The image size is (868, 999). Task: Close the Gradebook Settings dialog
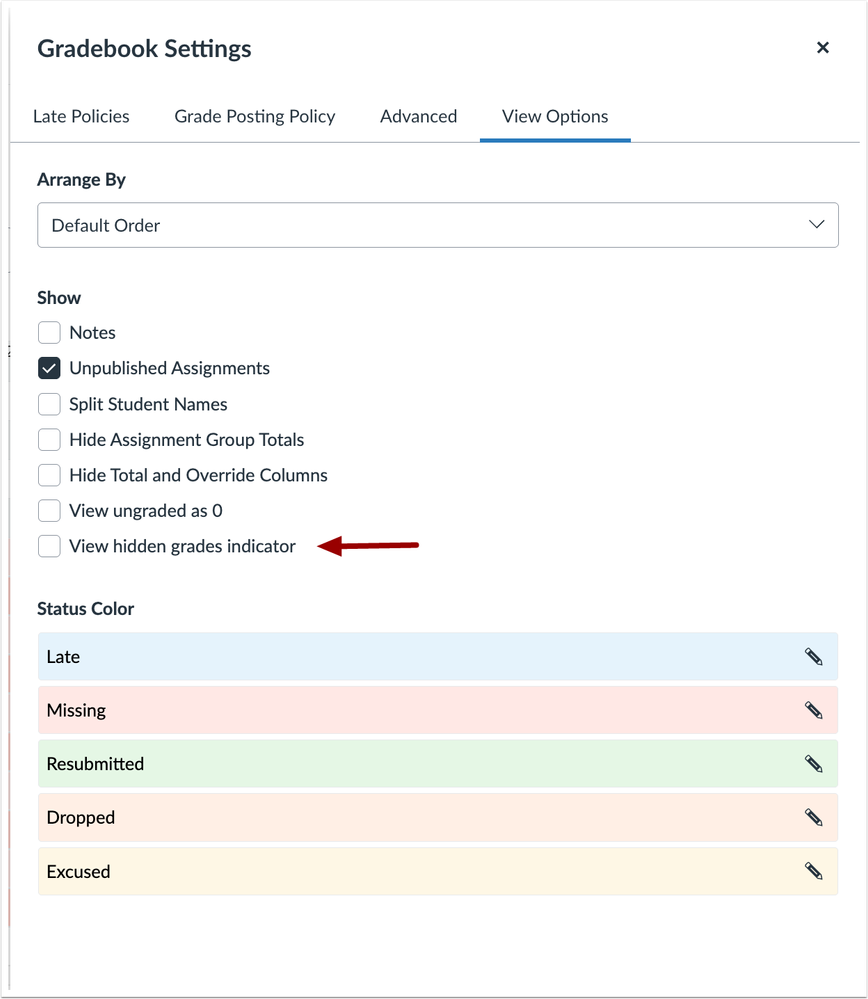(x=823, y=48)
